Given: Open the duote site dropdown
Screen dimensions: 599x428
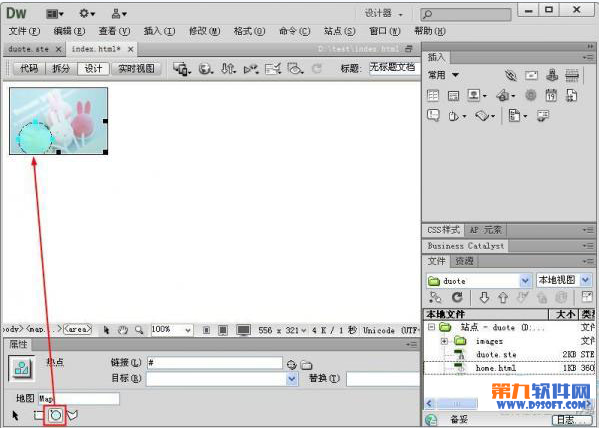Looking at the screenshot, I should click(x=526, y=281).
